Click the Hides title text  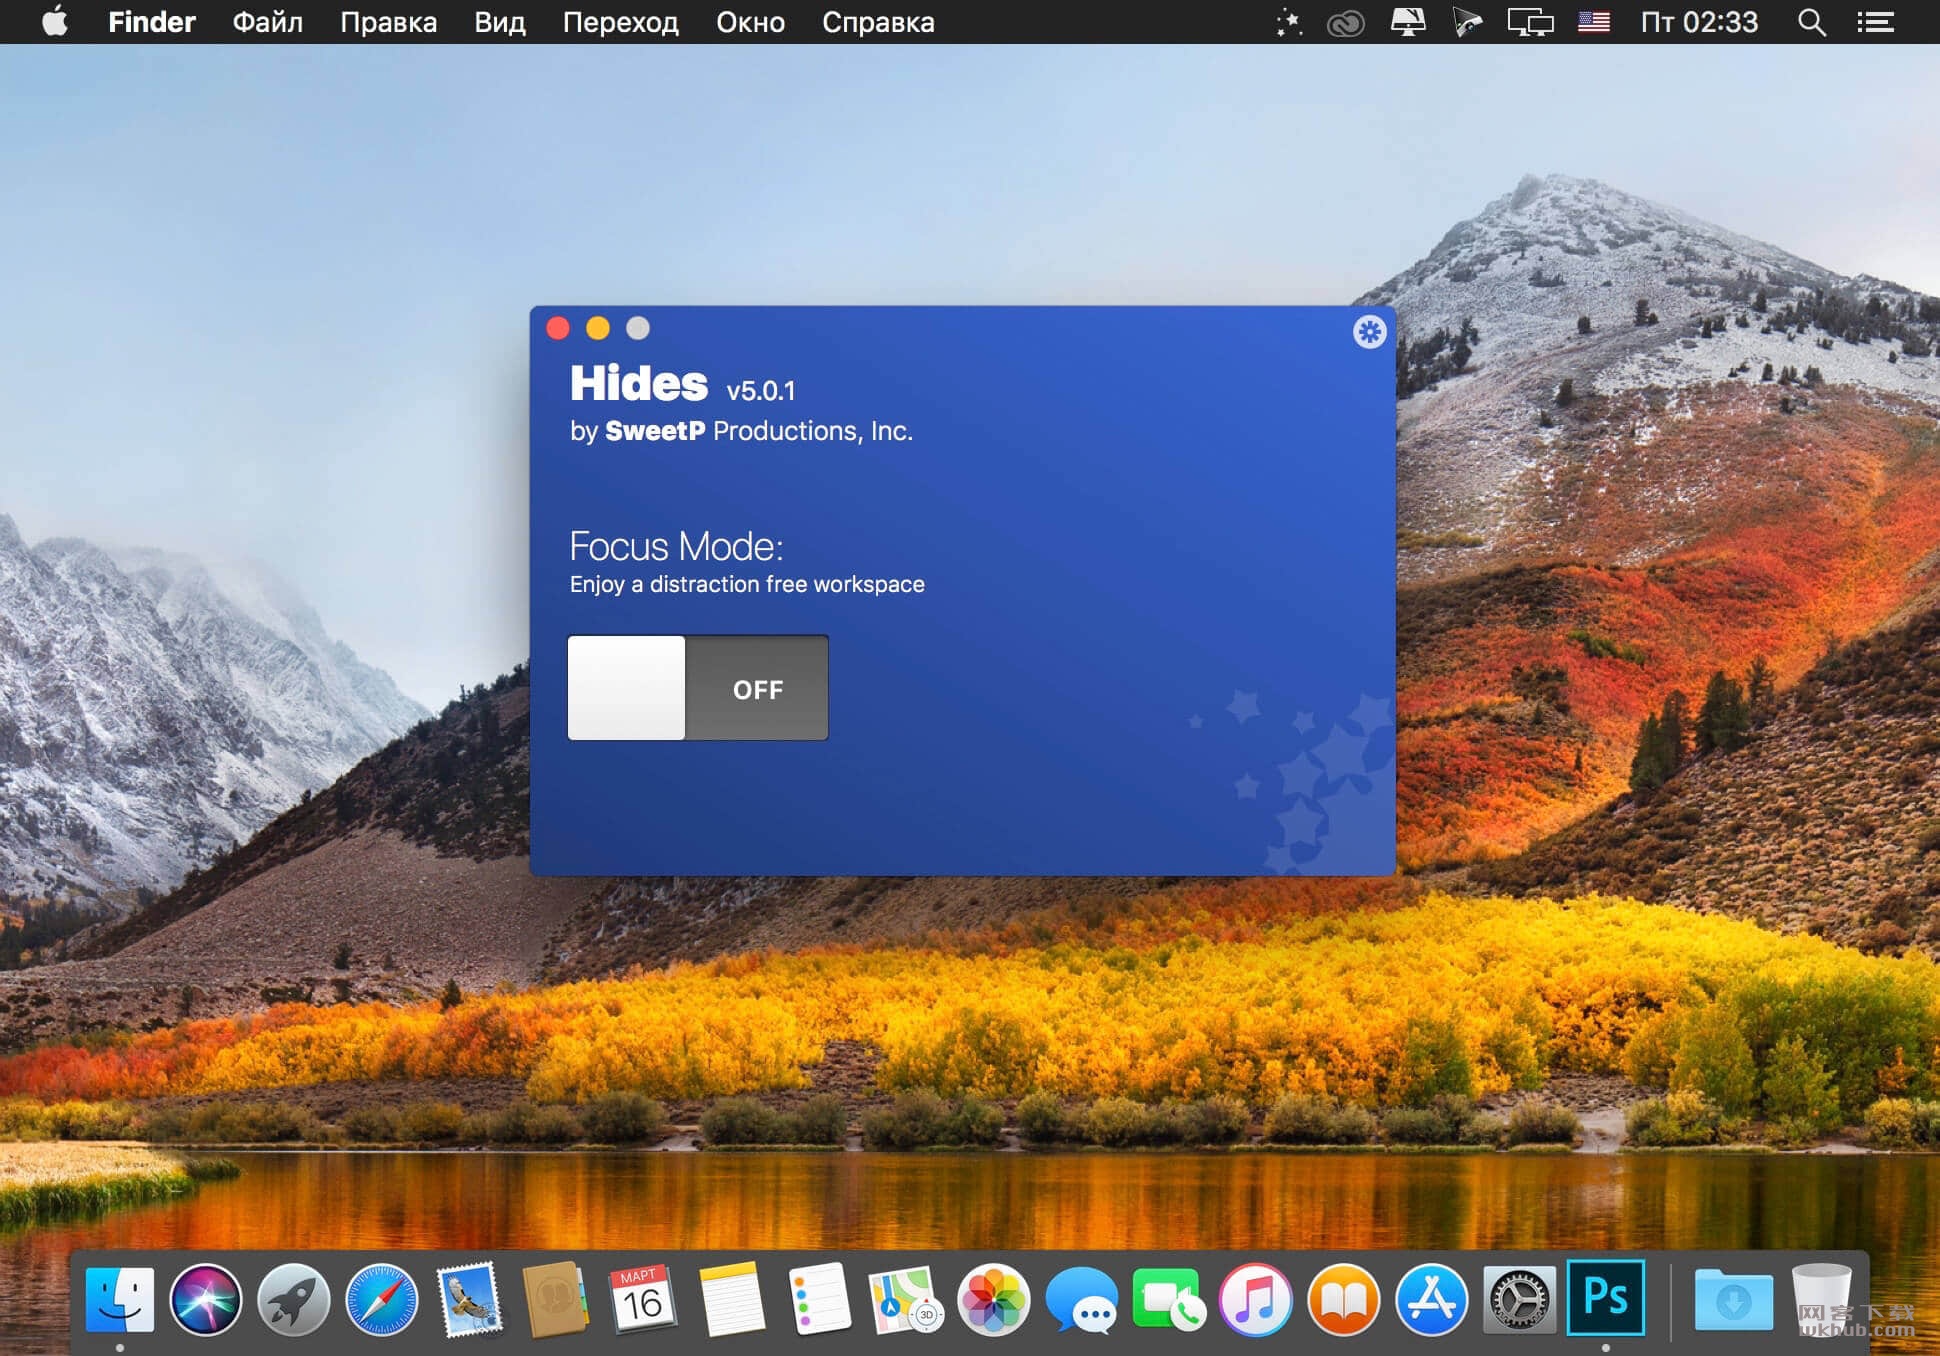pos(639,383)
